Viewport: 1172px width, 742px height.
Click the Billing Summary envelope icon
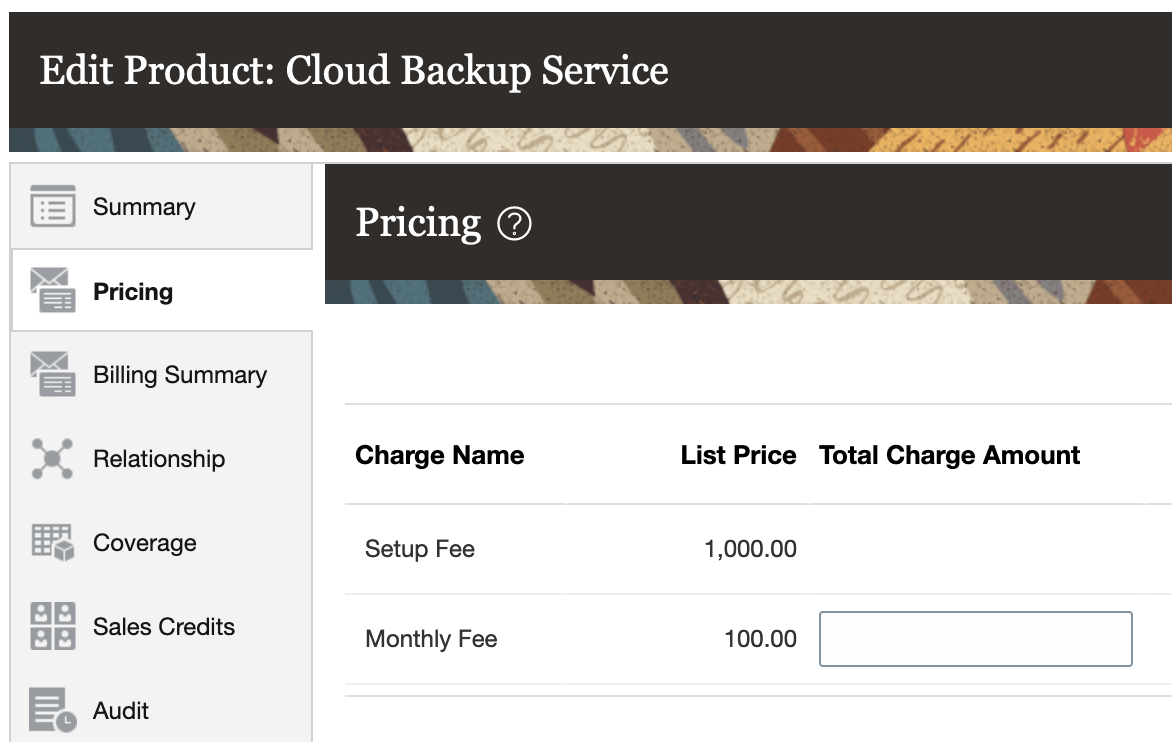pyautogui.click(x=53, y=374)
